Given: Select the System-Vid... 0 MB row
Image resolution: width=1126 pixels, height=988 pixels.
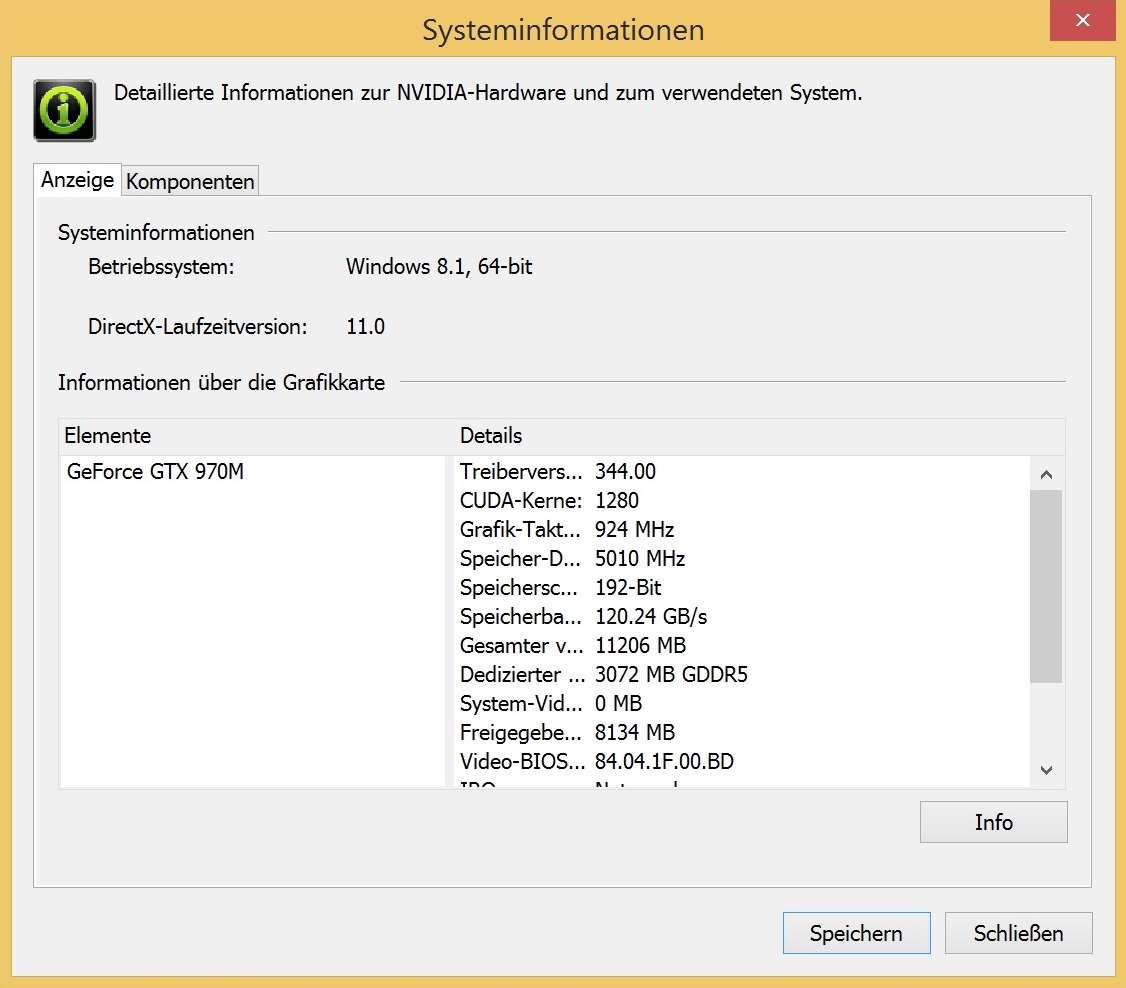Looking at the screenshot, I should pyautogui.click(x=743, y=704).
